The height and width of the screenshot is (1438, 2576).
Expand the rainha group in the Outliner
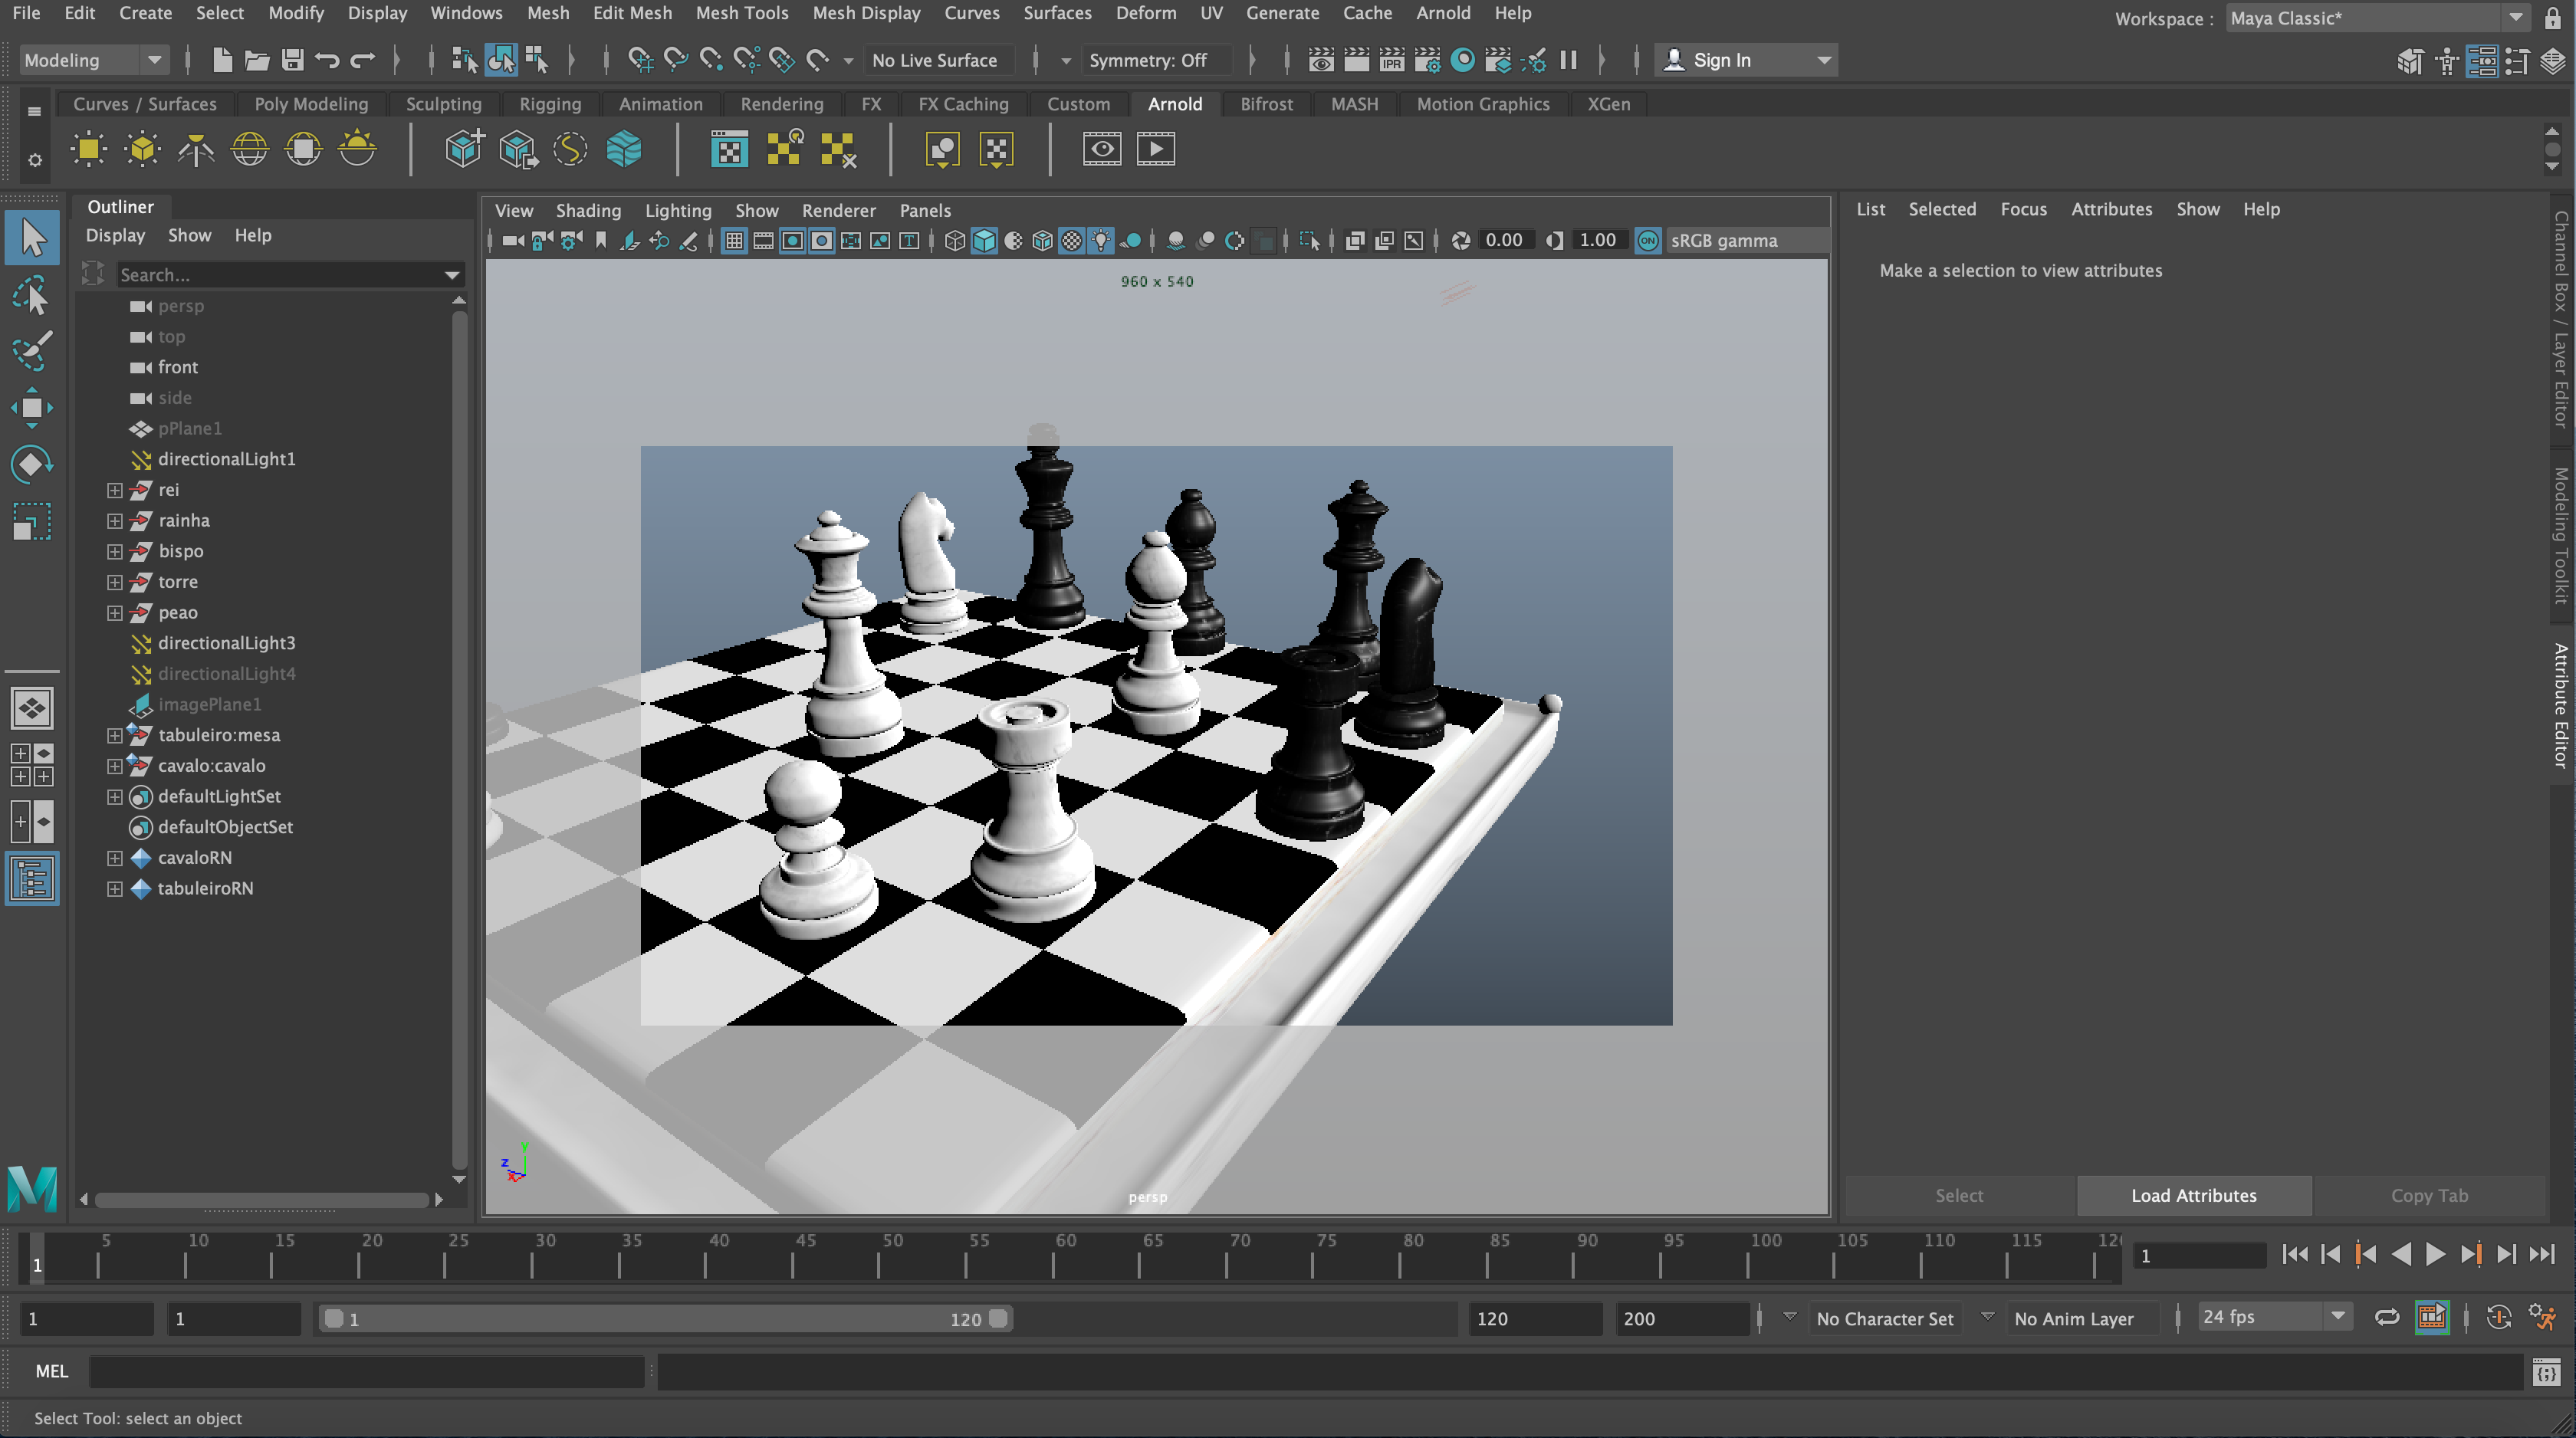[115, 521]
